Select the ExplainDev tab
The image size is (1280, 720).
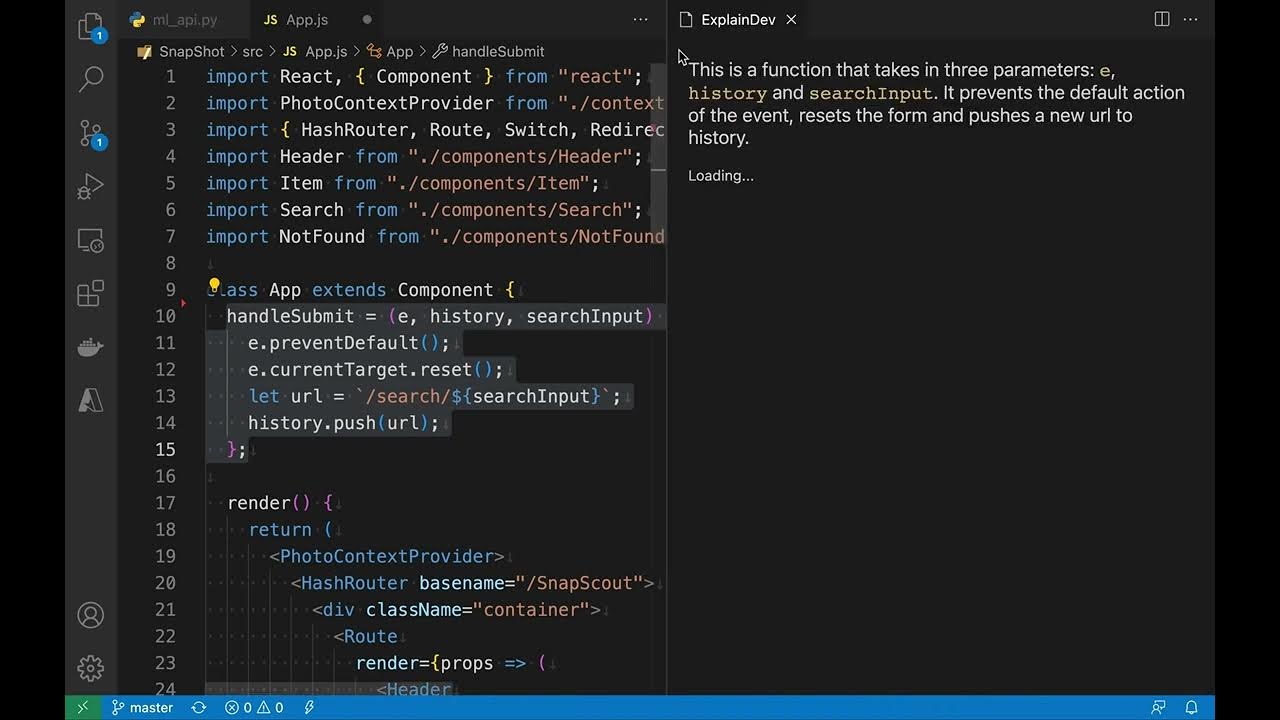coord(738,19)
